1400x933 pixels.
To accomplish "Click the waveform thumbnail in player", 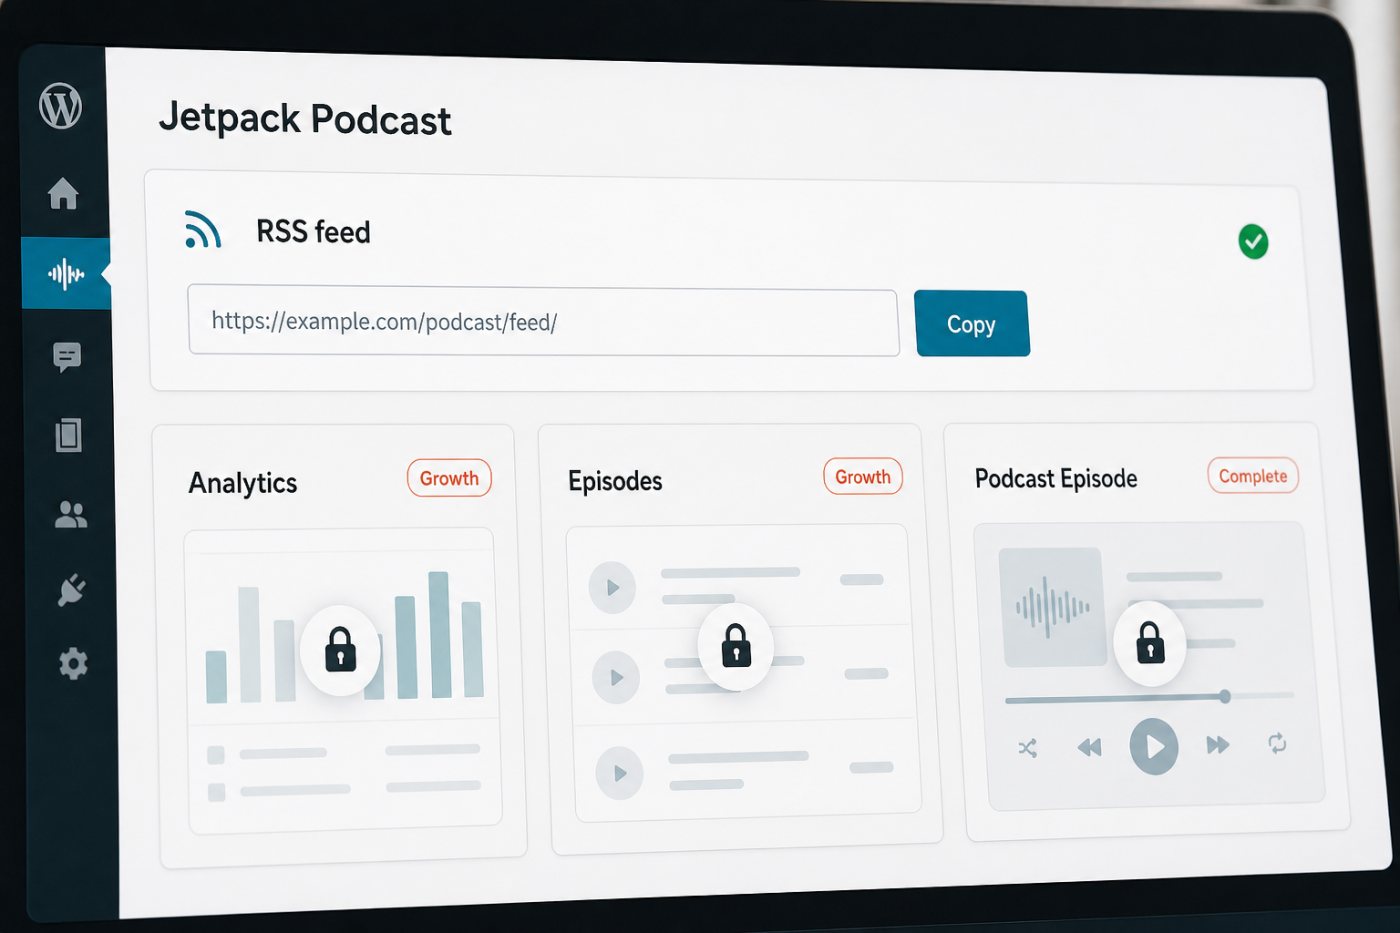I will (x=1052, y=607).
